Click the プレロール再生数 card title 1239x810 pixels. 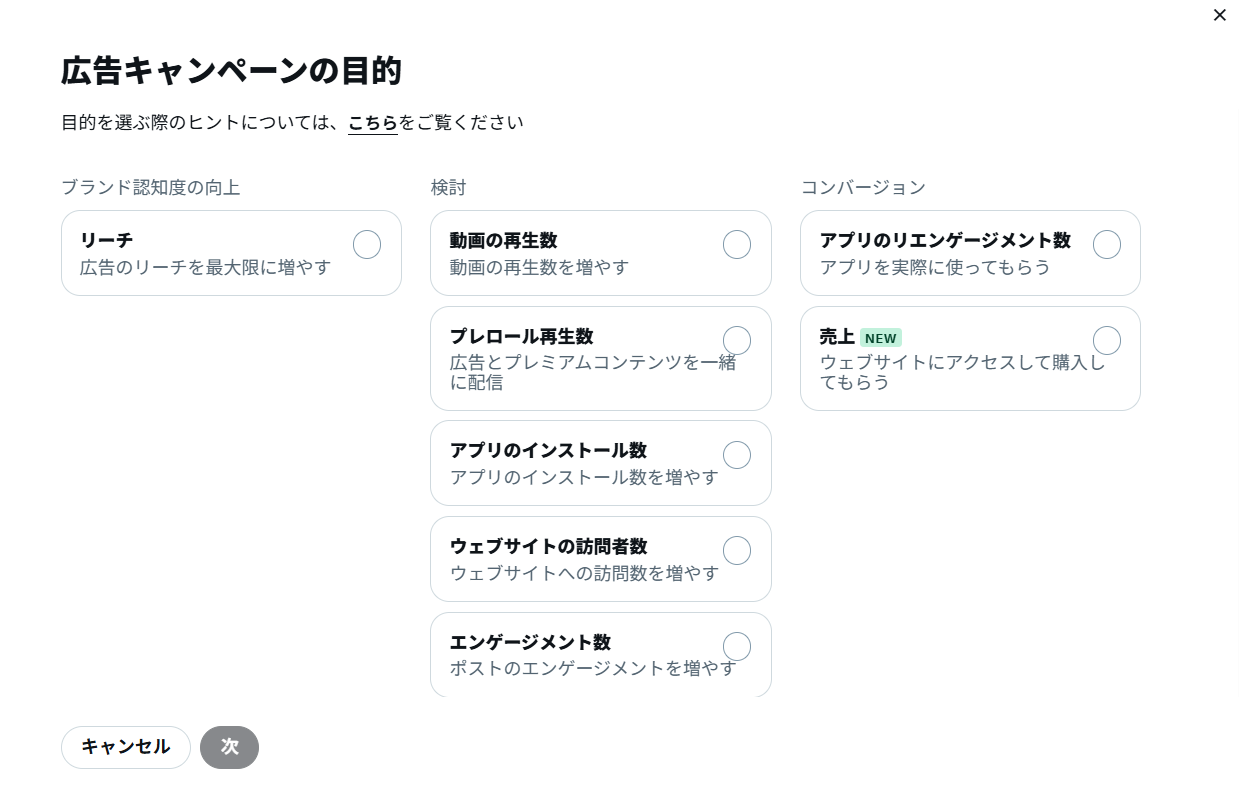522,336
